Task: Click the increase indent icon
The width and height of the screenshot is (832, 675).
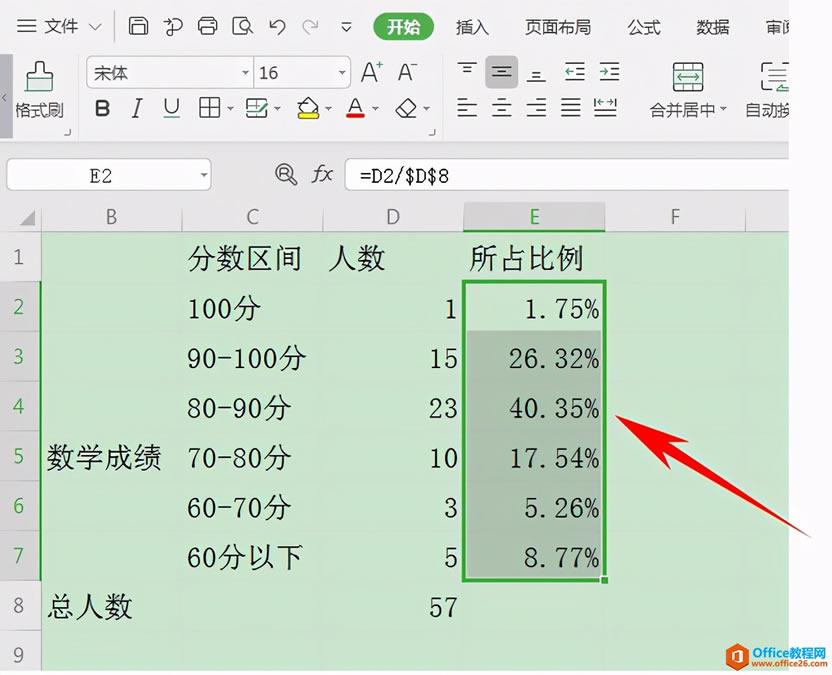Action: [609, 71]
